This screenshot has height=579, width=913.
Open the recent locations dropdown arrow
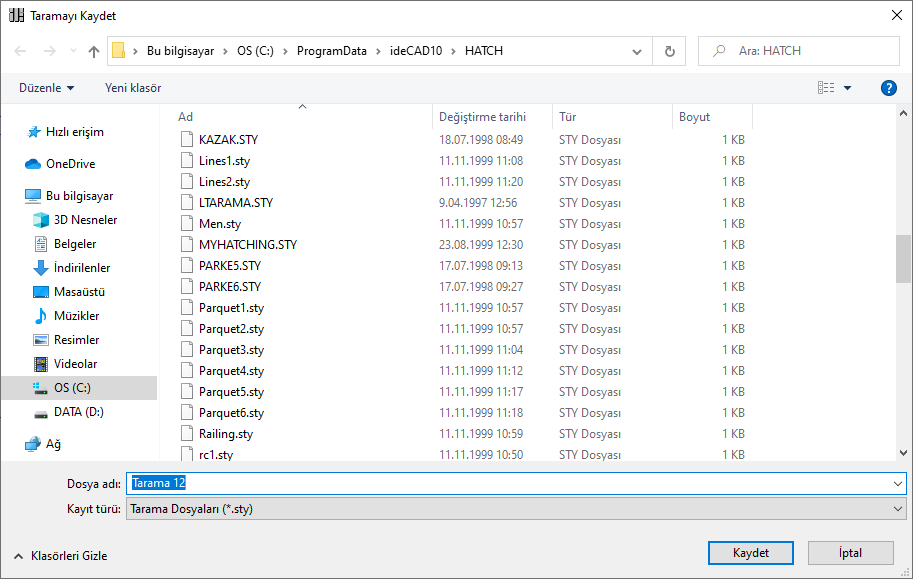(x=73, y=51)
